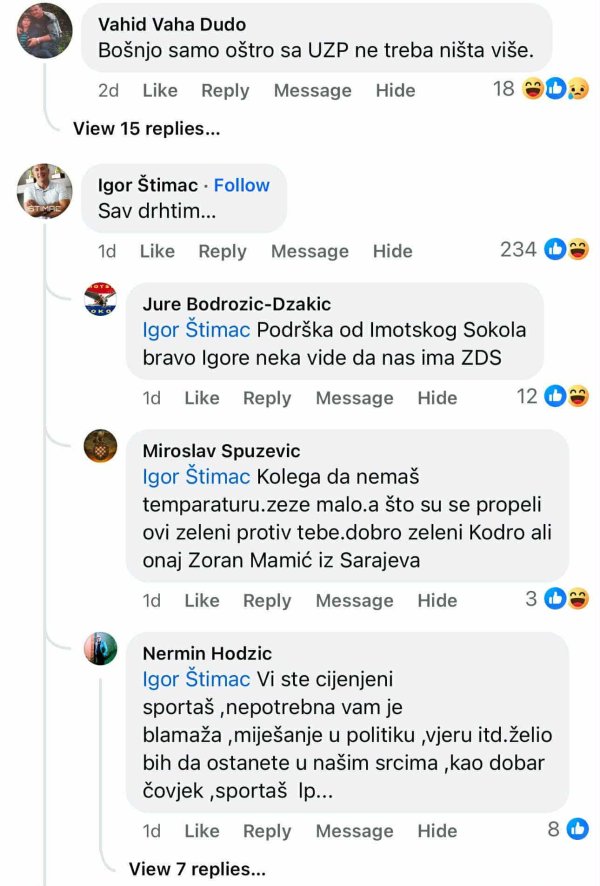The height and width of the screenshot is (886, 600).
Task: Follow Igor Štimac
Action: click(x=241, y=185)
